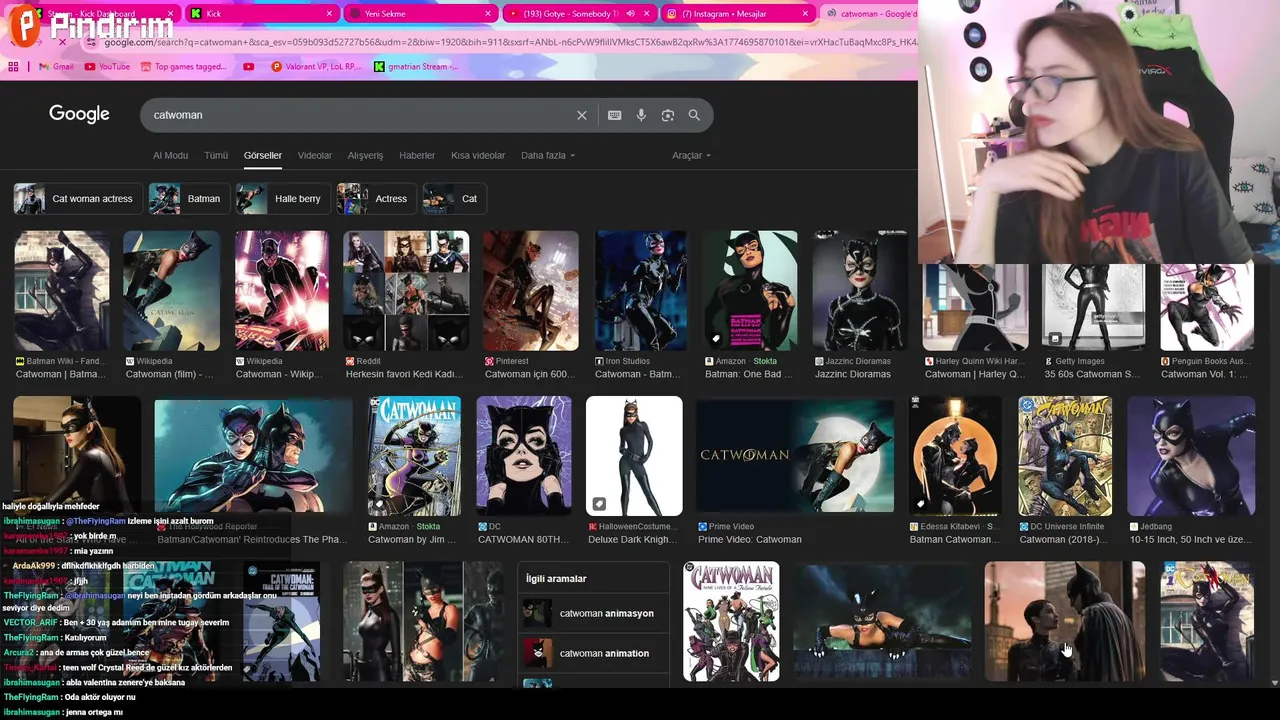
Task: Mute audio on the Gotye tab
Action: (629, 14)
